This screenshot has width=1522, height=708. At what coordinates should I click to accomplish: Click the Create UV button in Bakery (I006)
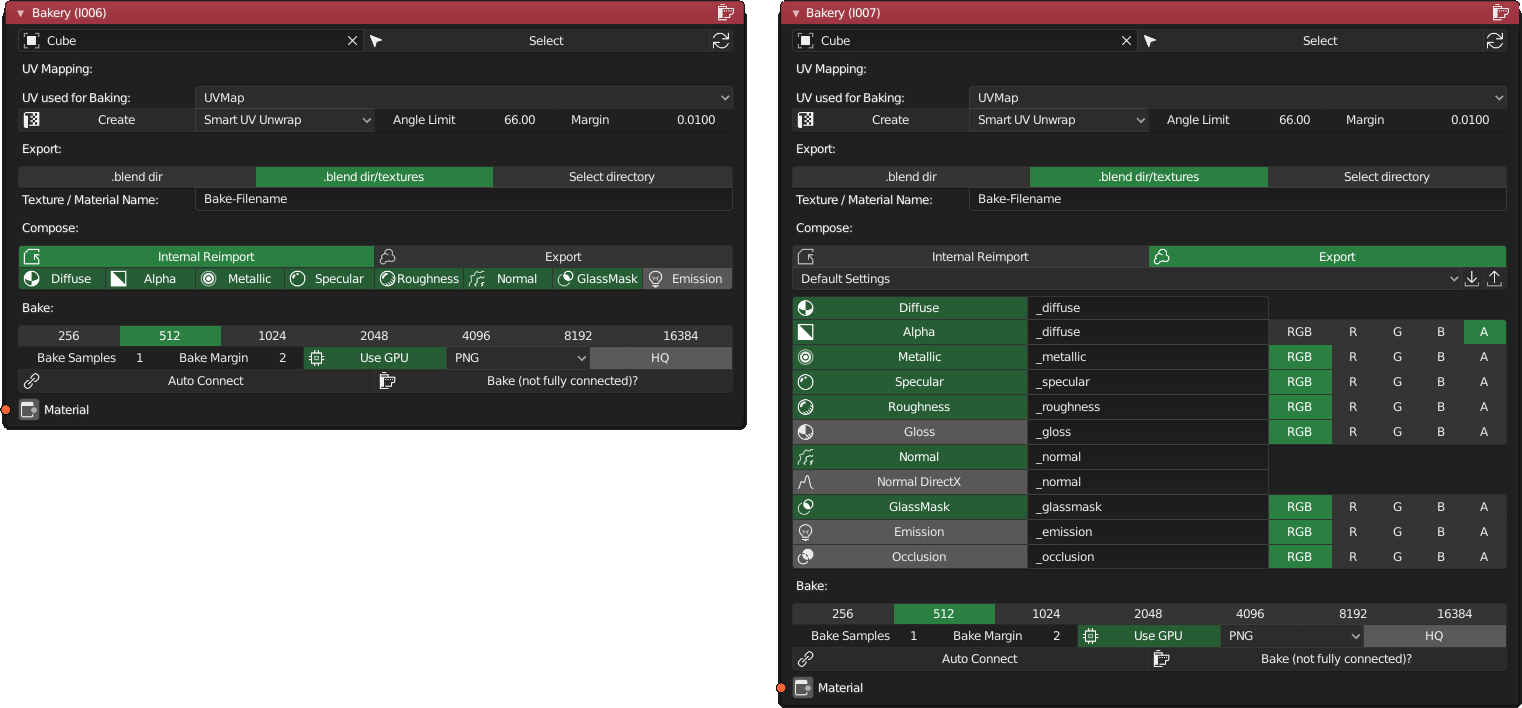tap(106, 120)
